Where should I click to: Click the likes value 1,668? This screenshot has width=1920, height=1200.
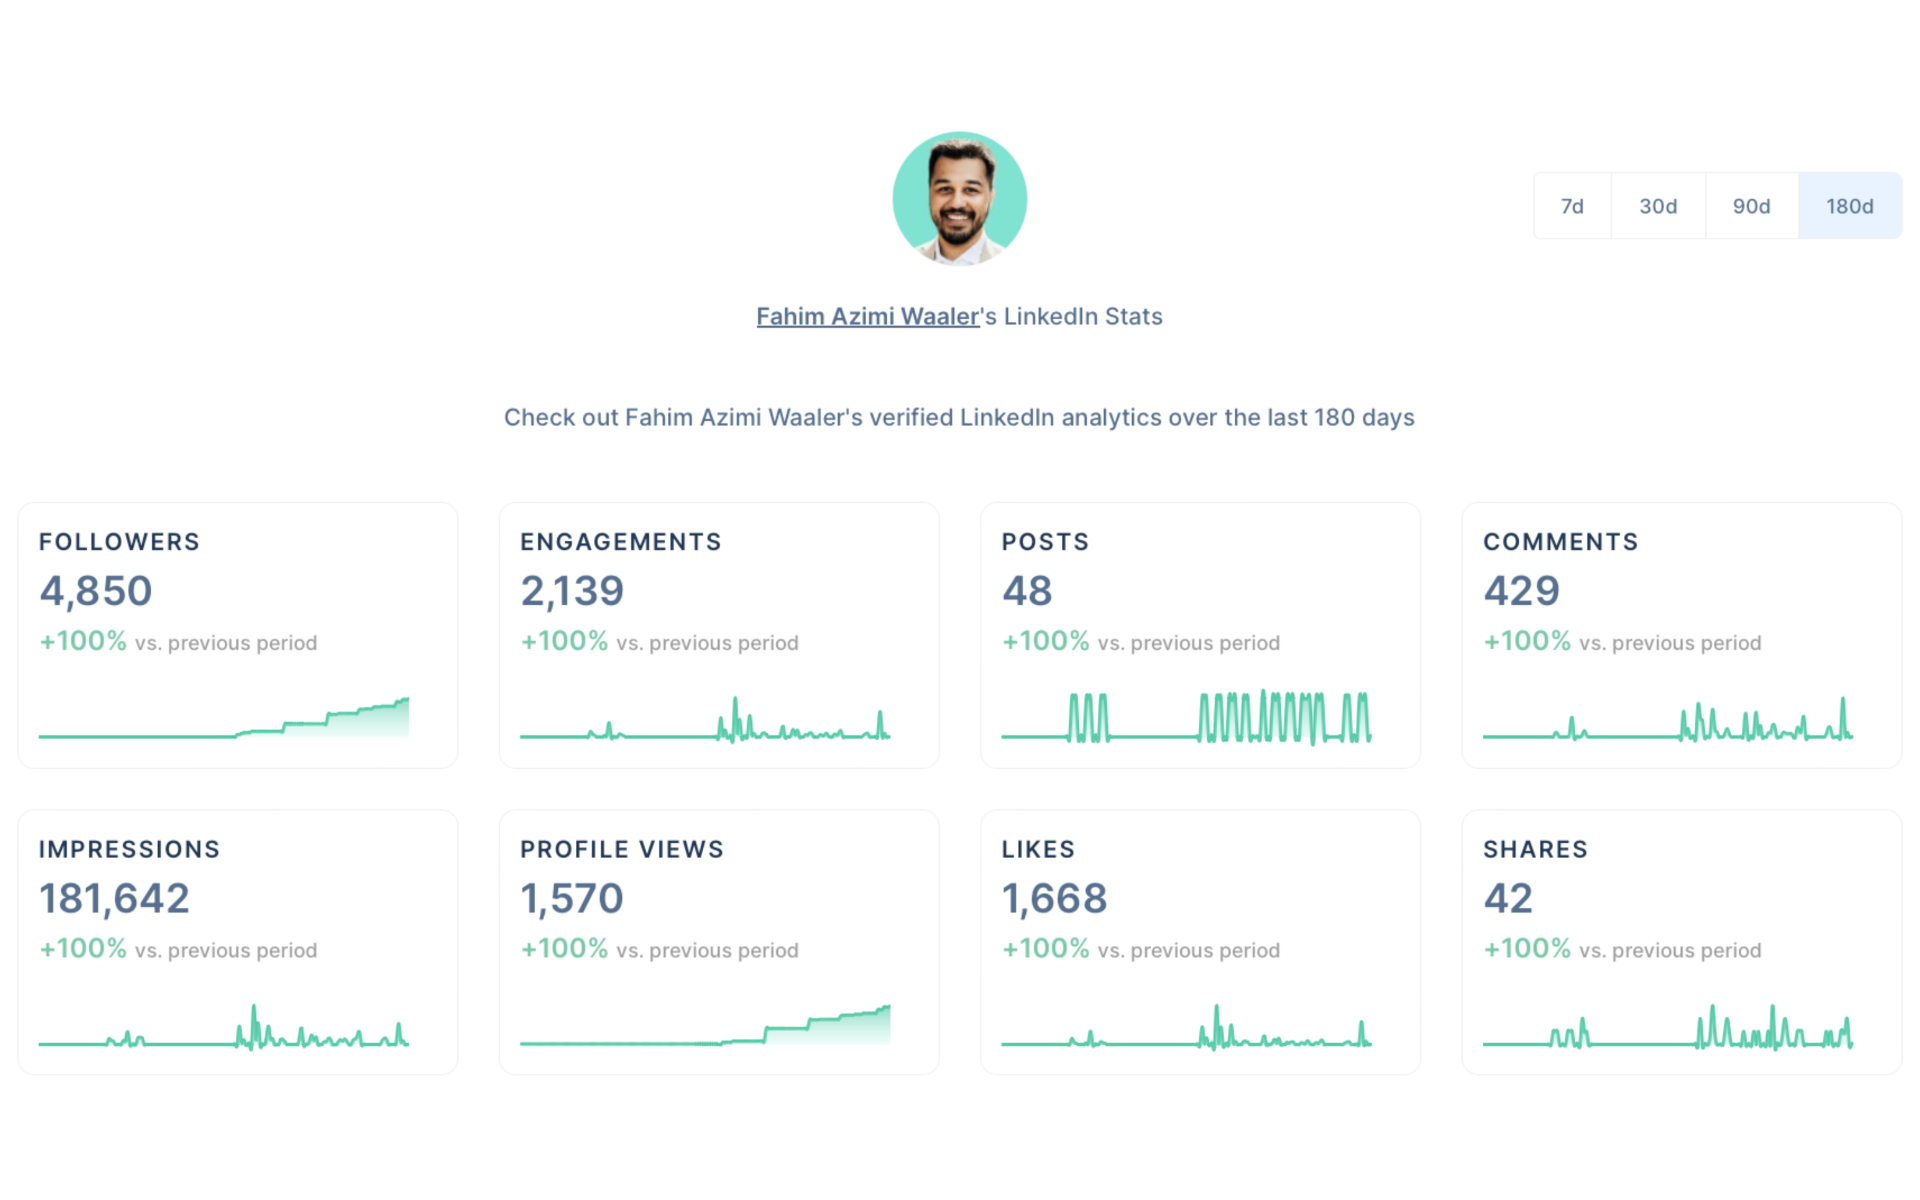(x=1055, y=898)
